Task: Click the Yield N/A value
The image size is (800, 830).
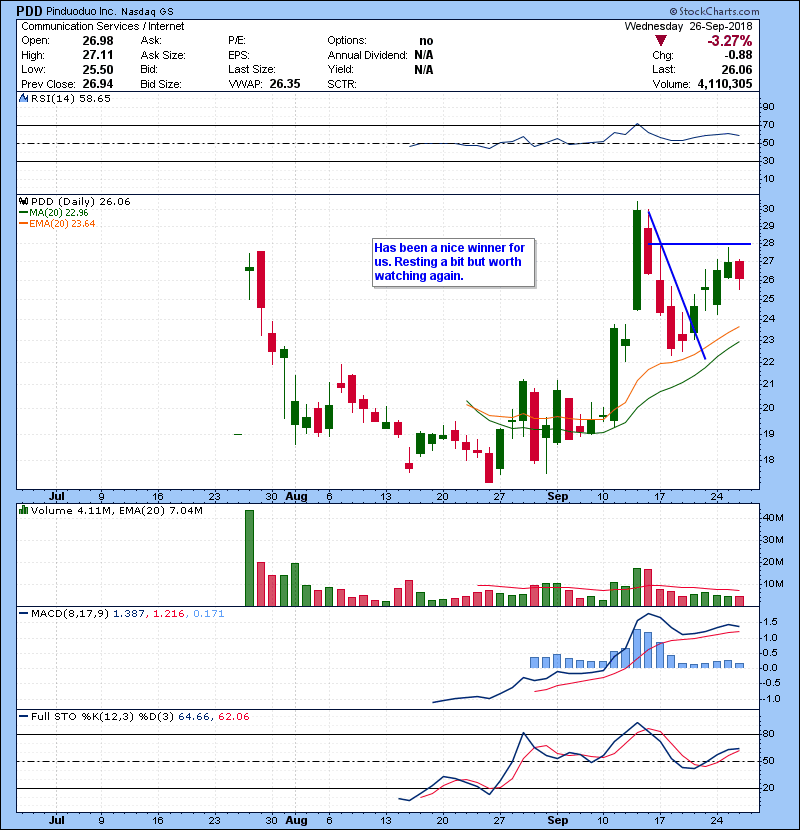Action: 424,69
